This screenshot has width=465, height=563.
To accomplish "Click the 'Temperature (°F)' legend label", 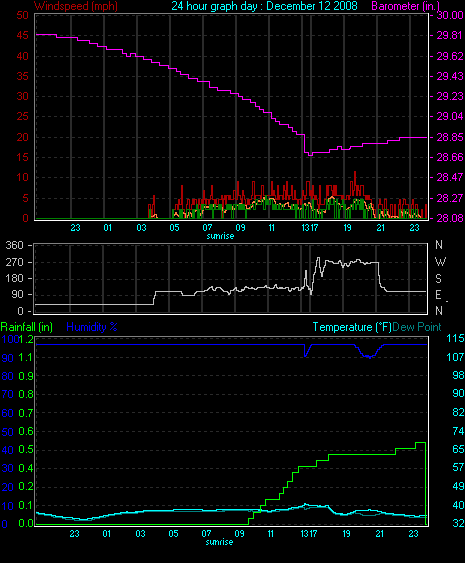I will (x=352, y=327).
